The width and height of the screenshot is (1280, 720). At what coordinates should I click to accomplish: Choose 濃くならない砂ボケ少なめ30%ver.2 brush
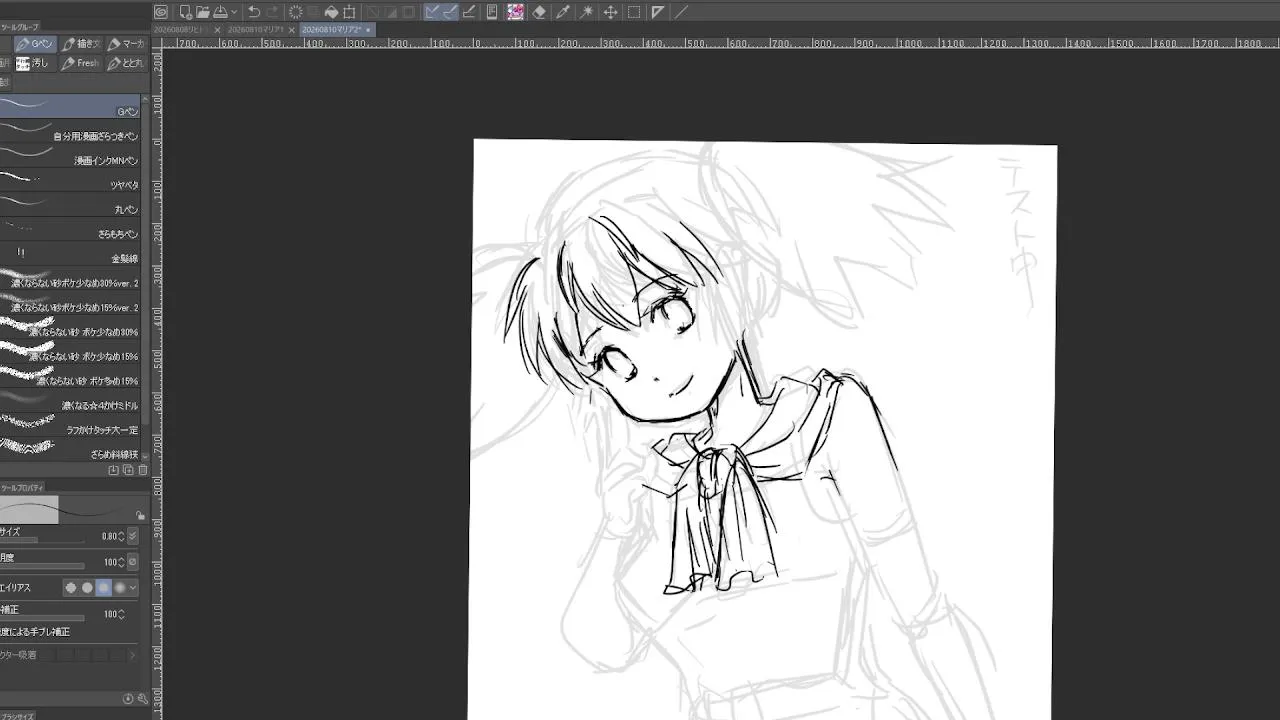point(70,278)
